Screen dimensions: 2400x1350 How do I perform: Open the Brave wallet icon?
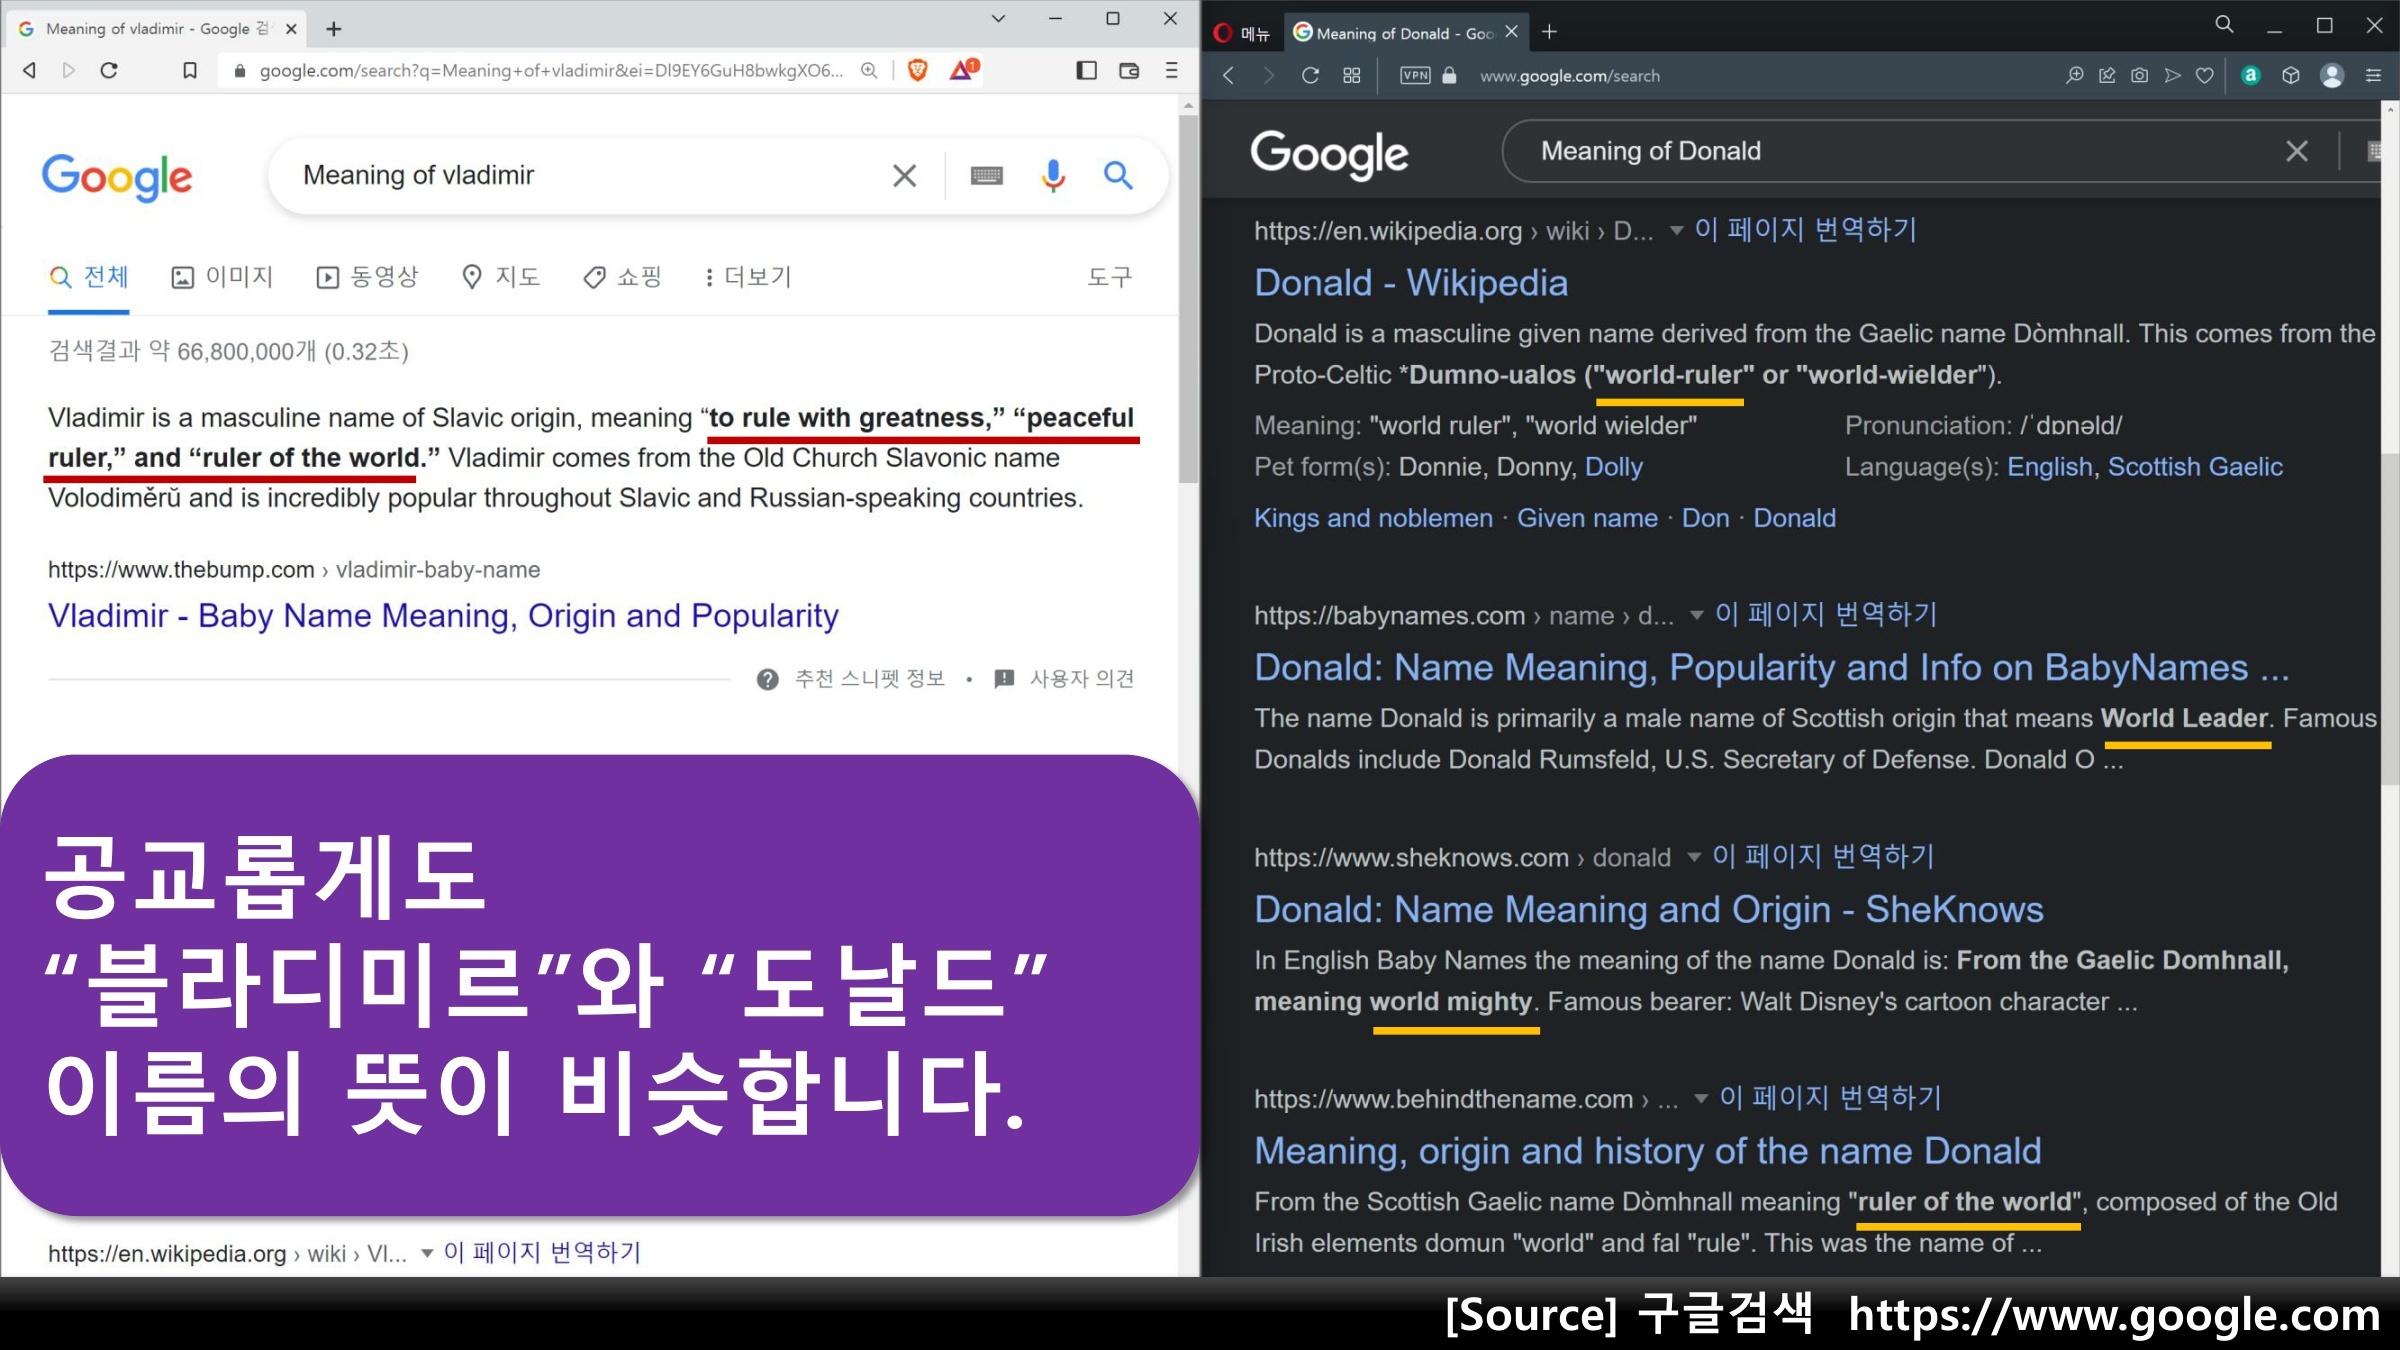(x=1129, y=70)
